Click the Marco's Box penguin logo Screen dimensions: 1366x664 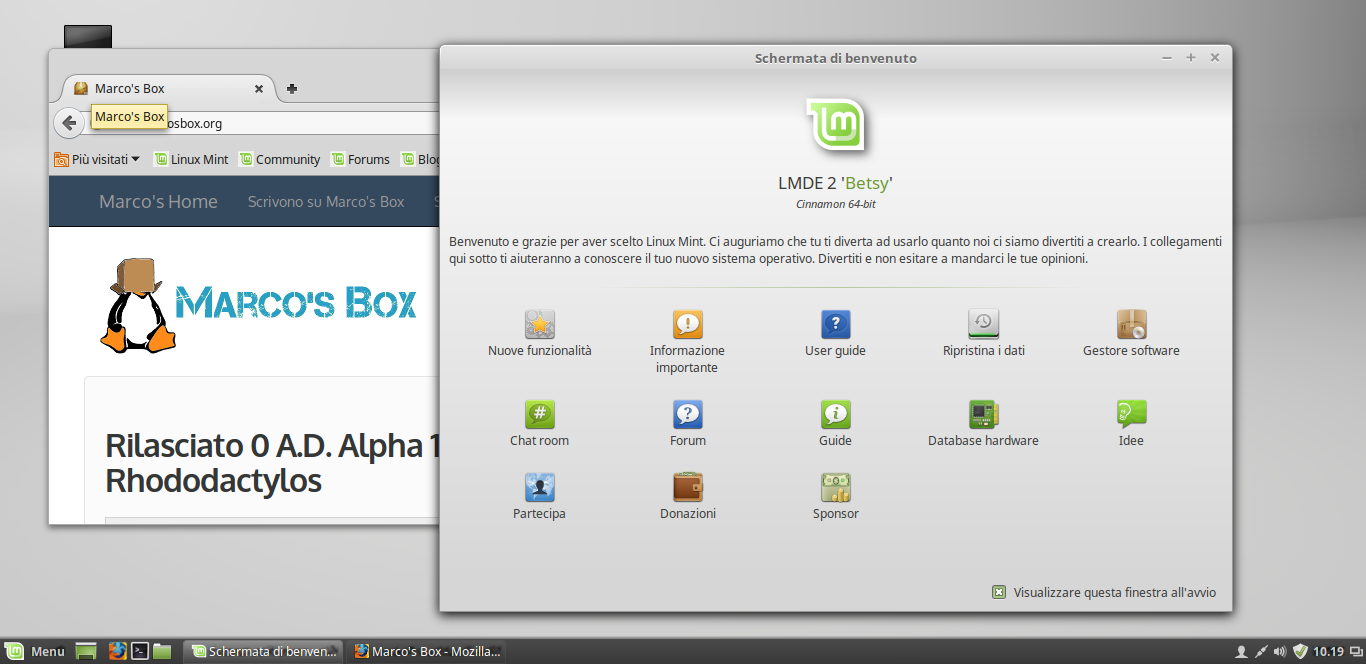(x=259, y=304)
